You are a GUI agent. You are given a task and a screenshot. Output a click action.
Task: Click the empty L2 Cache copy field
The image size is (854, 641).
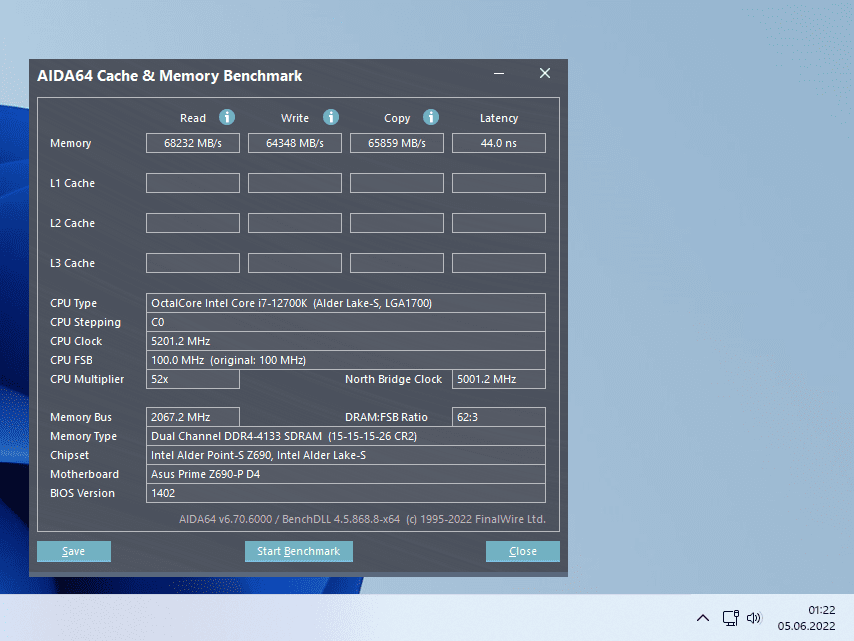(x=396, y=223)
